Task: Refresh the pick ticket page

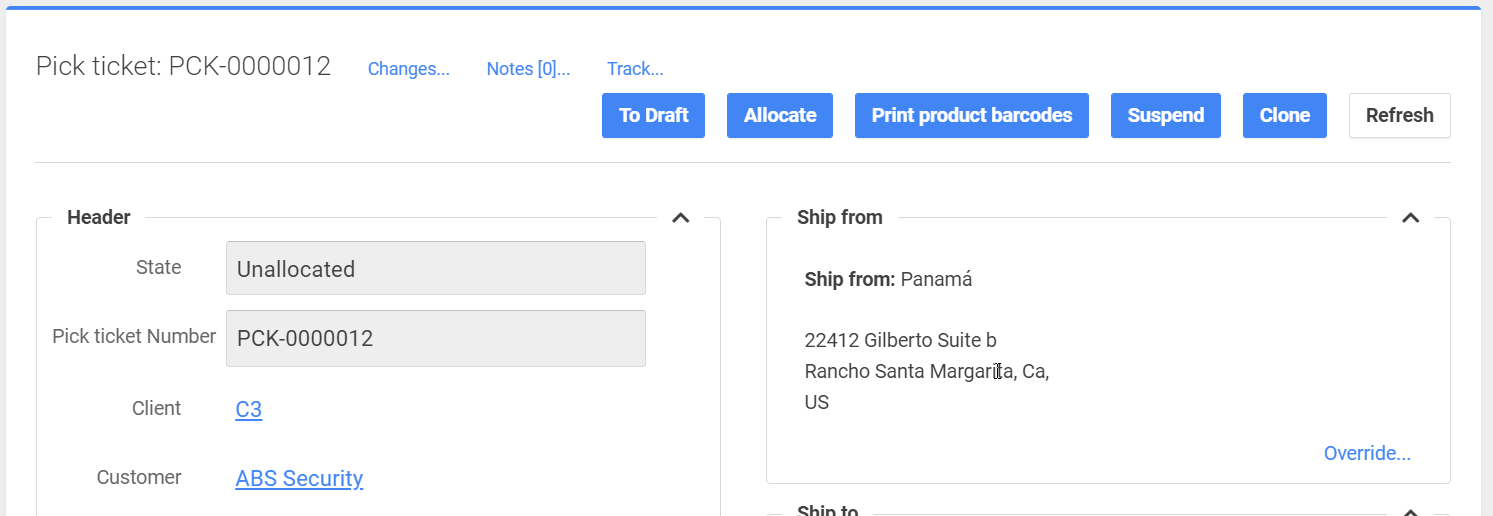Action: point(1399,116)
